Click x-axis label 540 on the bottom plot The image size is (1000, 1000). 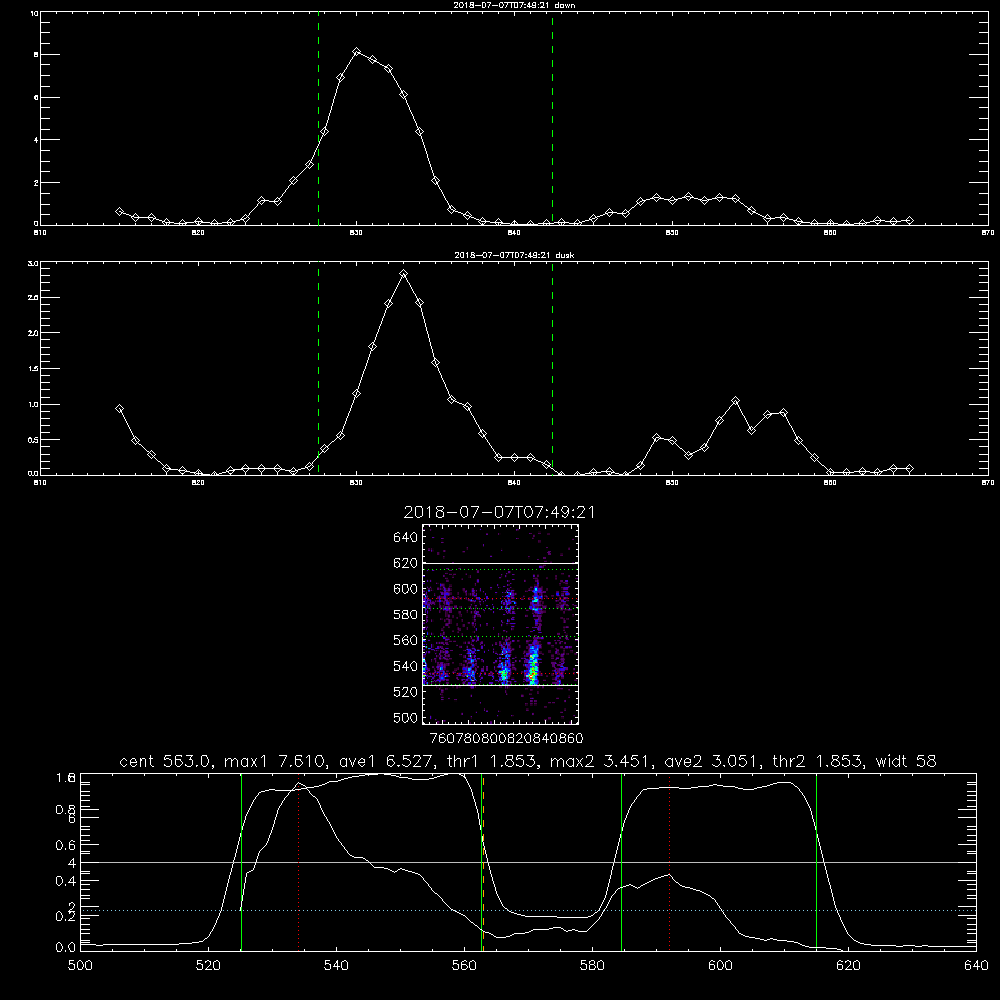[336, 966]
